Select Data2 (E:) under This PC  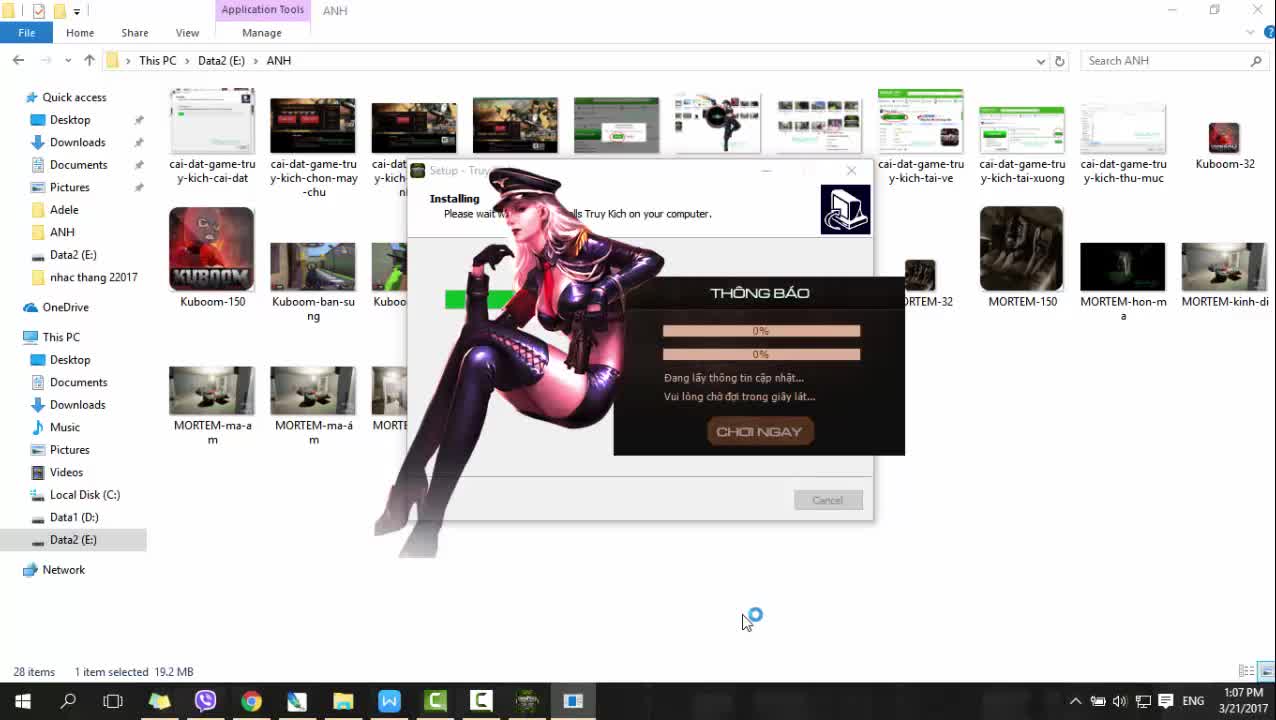73,540
